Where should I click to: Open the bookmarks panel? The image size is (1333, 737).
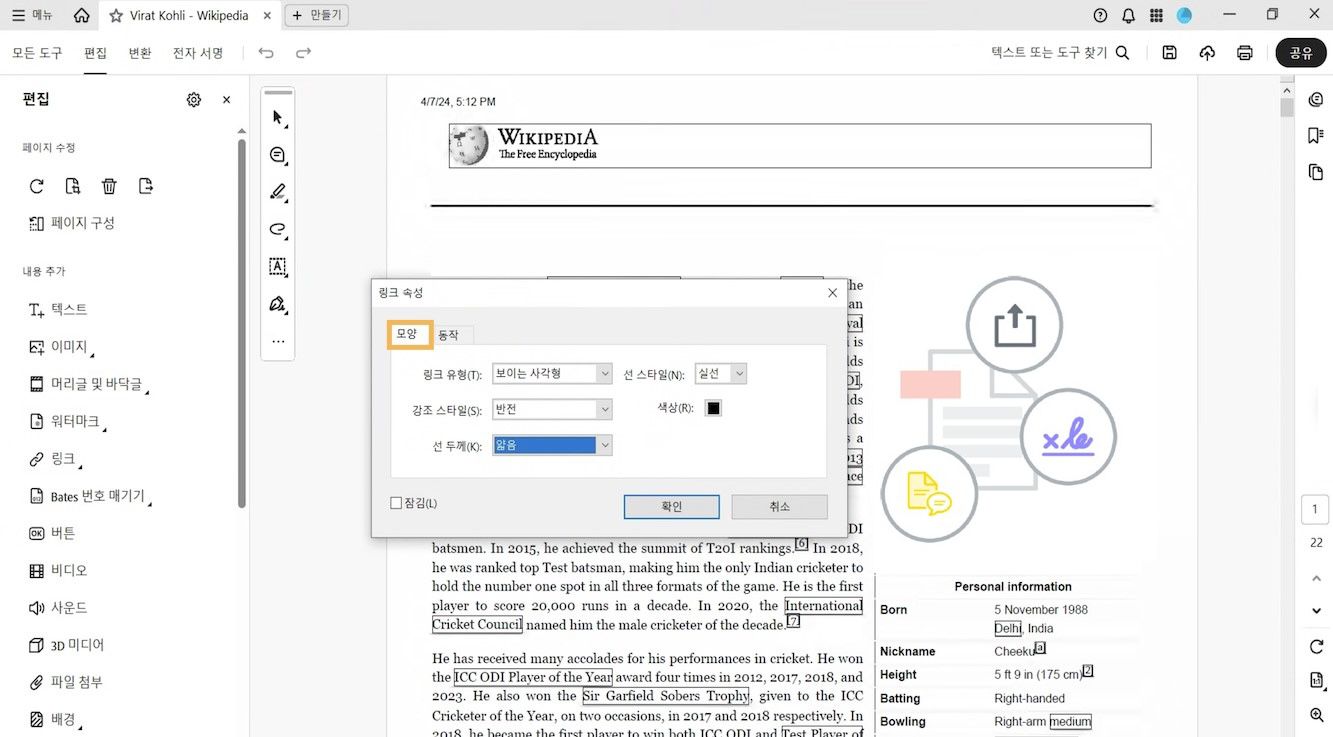1316,136
